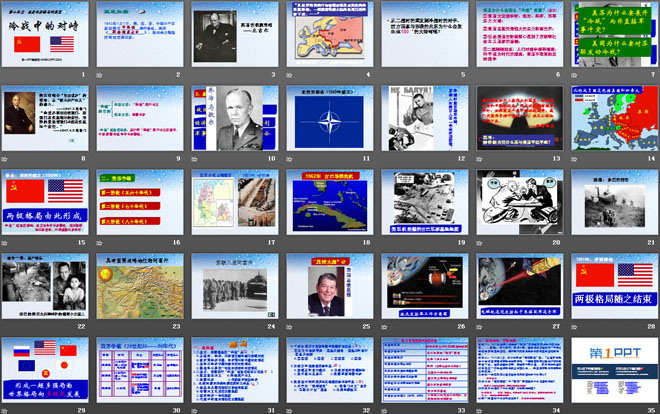Select slide 24 troops and tank photo thumbnail
The width and height of the screenshot is (660, 414).
tap(235, 286)
